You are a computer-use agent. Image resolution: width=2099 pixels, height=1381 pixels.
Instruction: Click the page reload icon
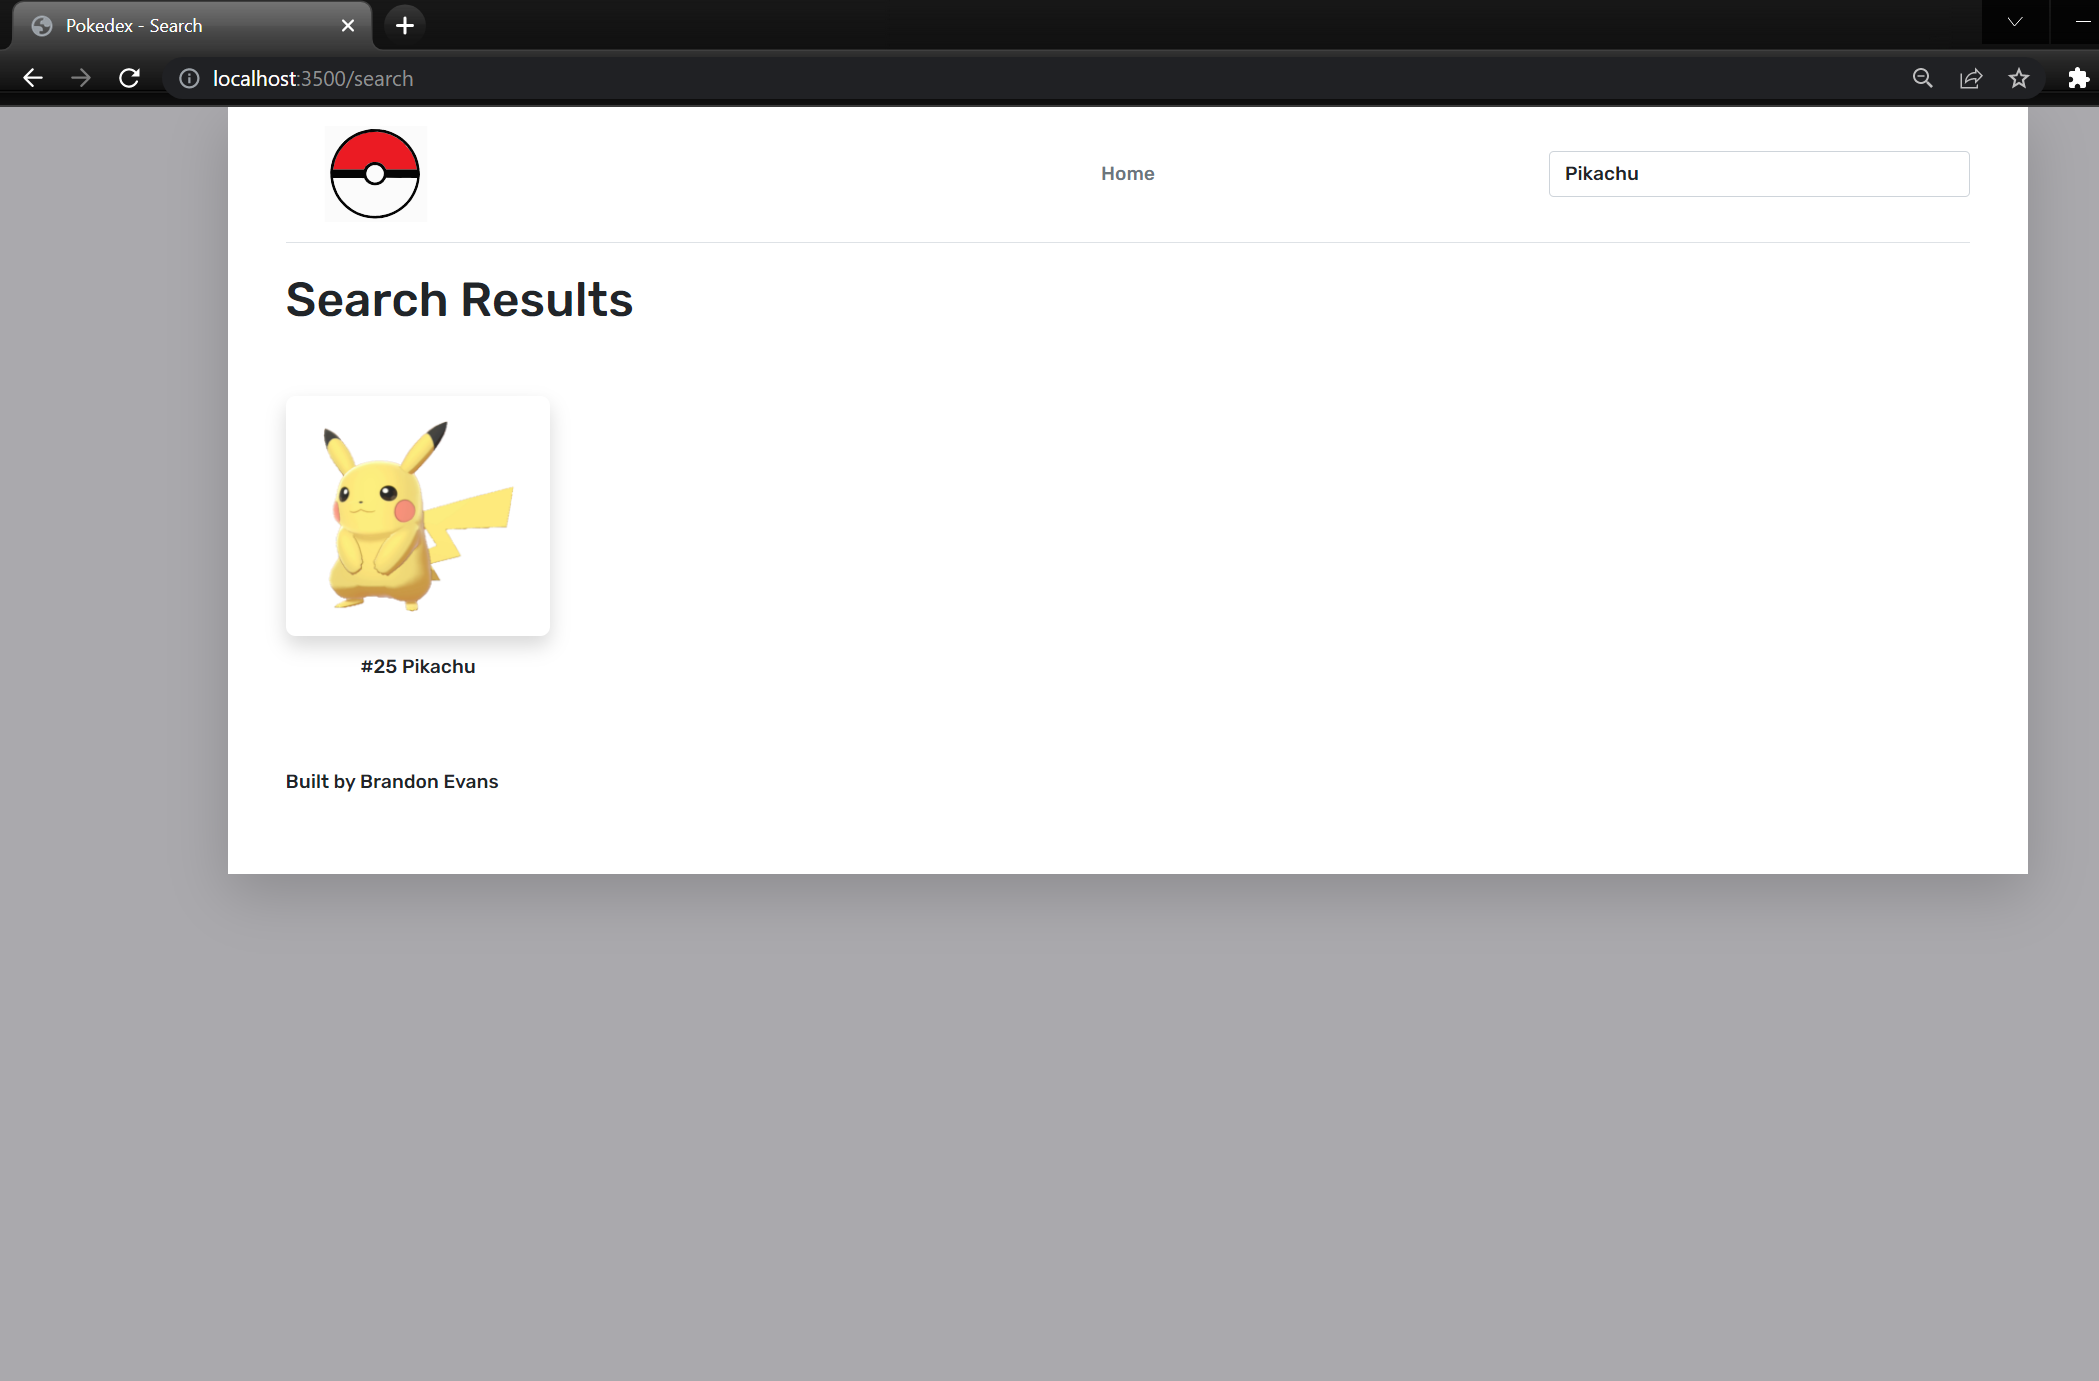(129, 78)
